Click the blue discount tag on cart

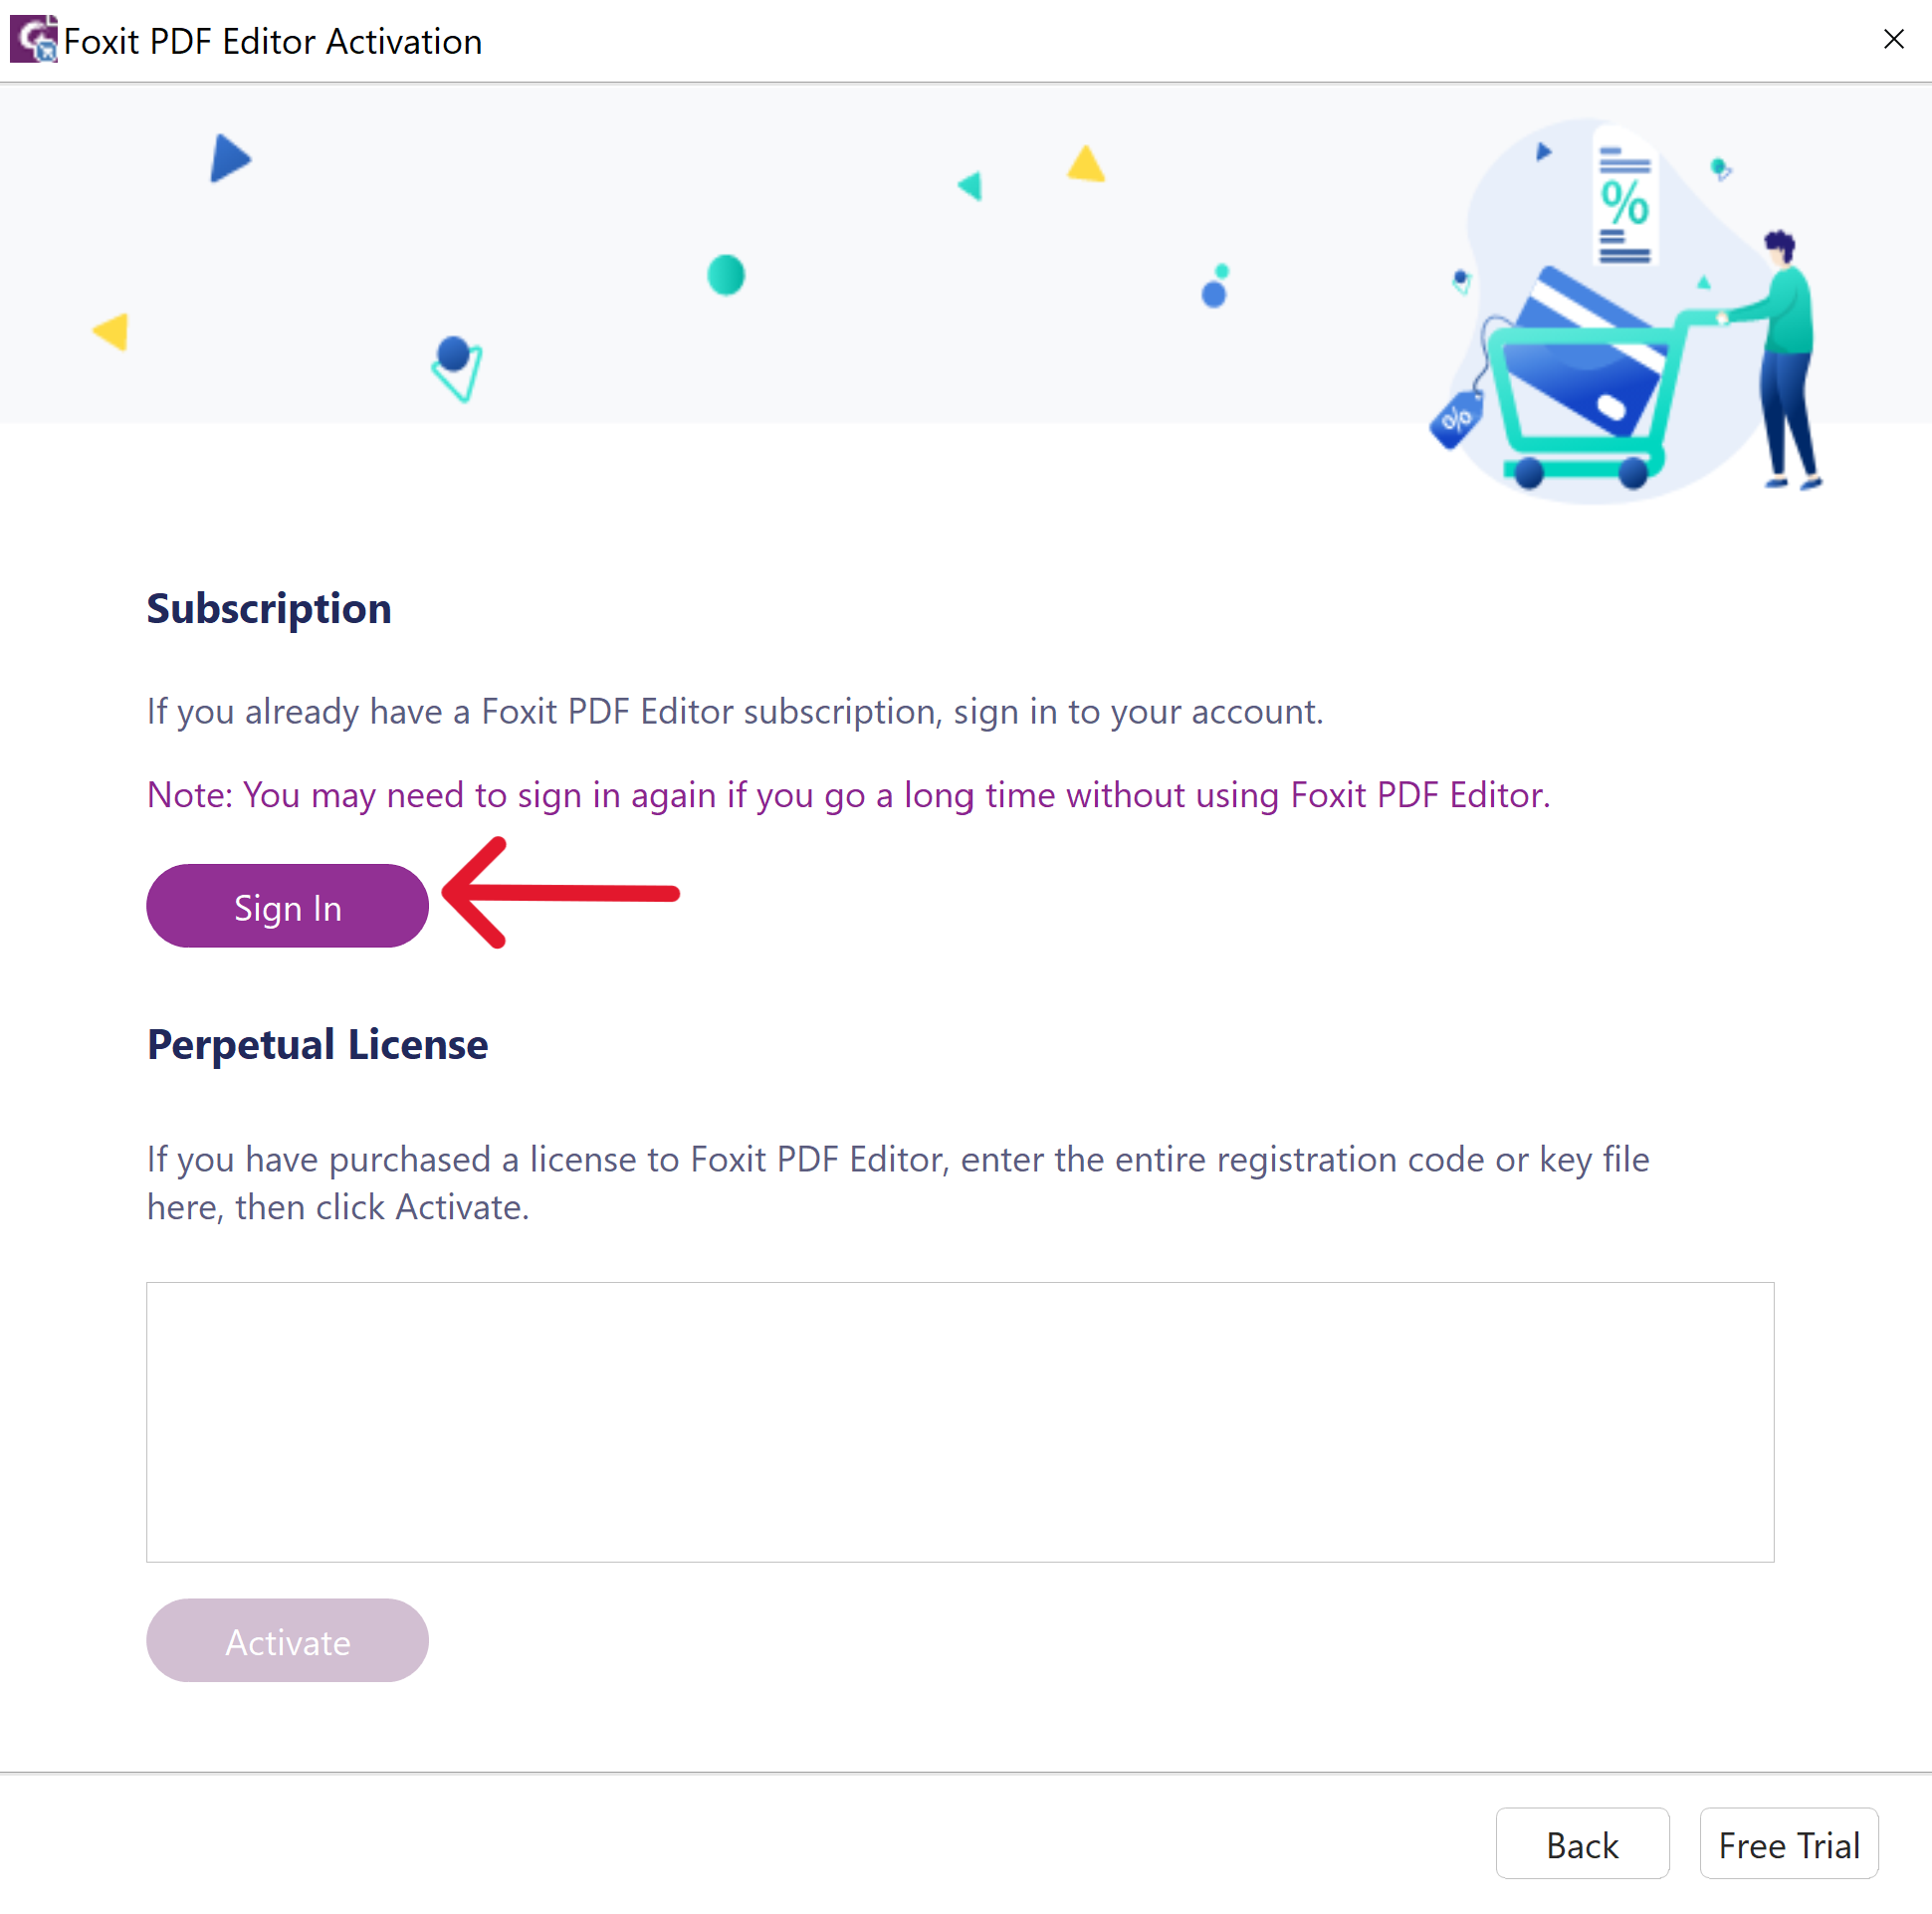1455,420
